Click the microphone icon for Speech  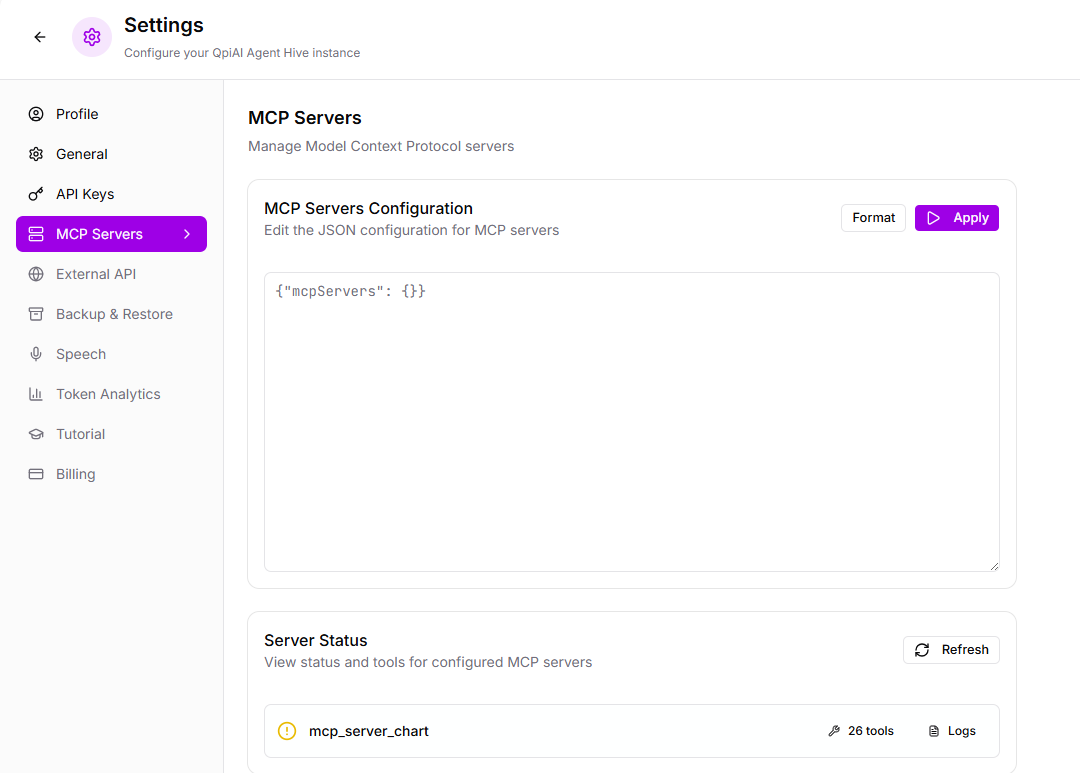[36, 354]
